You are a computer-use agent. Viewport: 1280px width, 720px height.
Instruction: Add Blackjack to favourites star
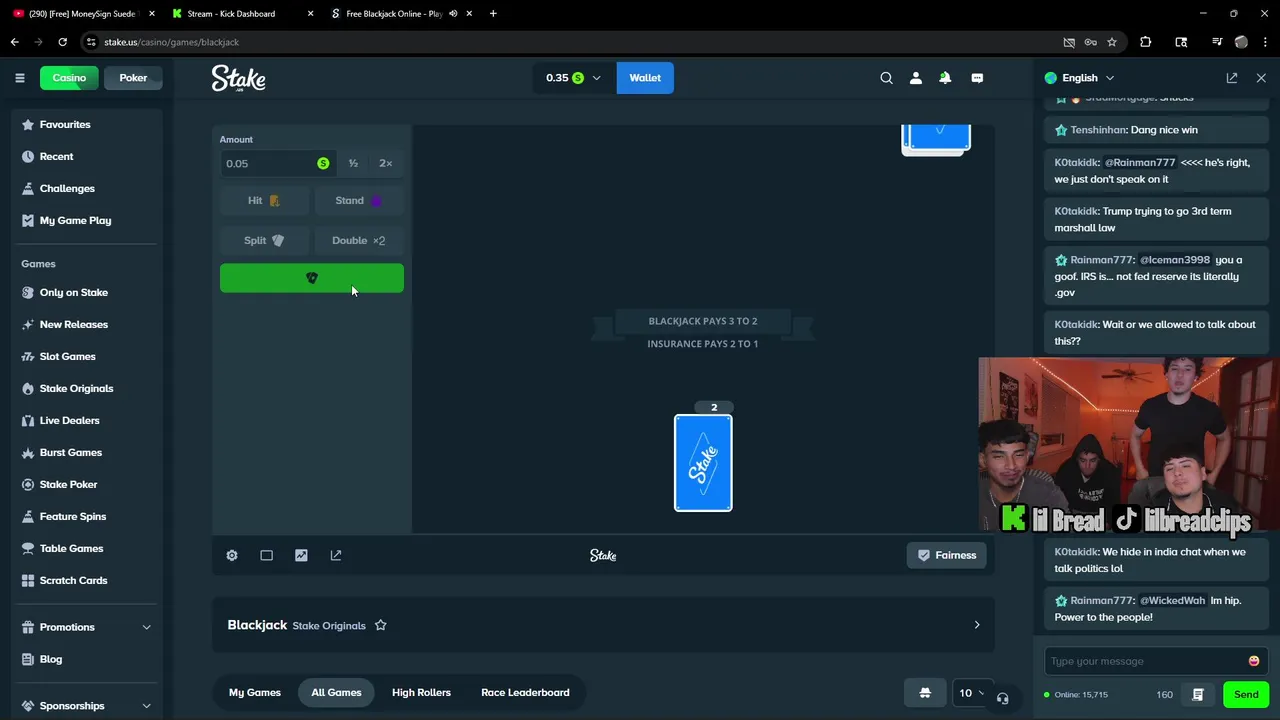coord(380,625)
